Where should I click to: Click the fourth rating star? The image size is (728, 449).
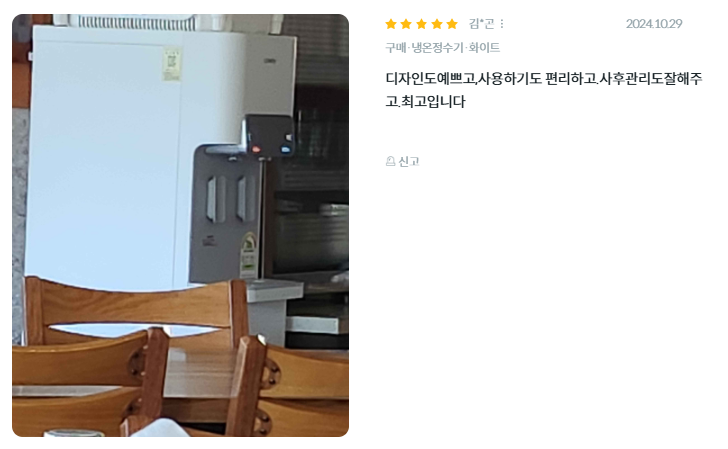[437, 24]
